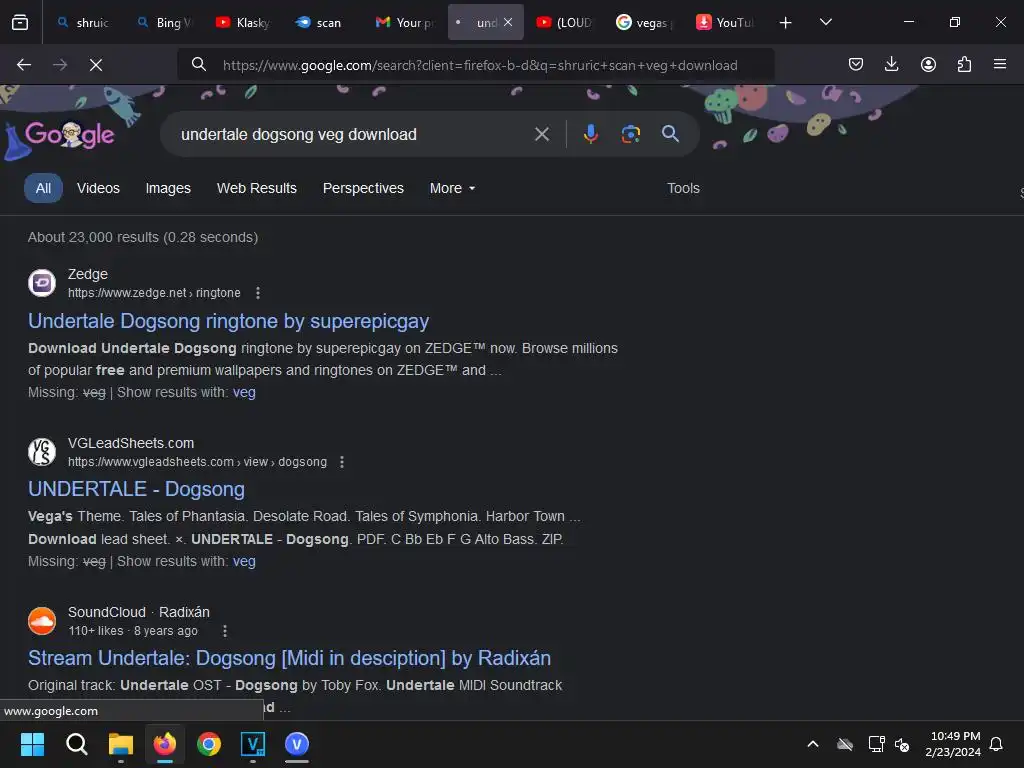Open options for Zedge result
The height and width of the screenshot is (768, 1024).
[258, 293]
